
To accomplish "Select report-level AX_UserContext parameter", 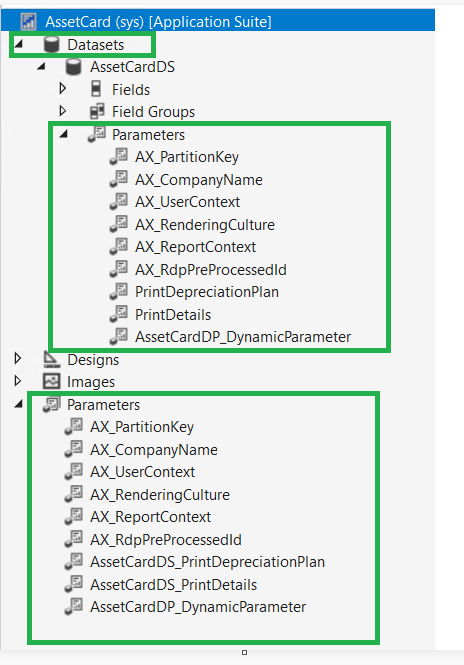I will [143, 472].
